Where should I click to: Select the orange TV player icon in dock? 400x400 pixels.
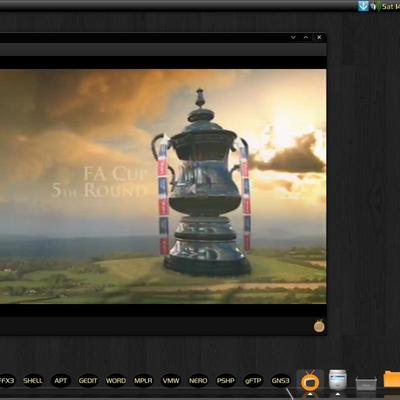(x=310, y=380)
